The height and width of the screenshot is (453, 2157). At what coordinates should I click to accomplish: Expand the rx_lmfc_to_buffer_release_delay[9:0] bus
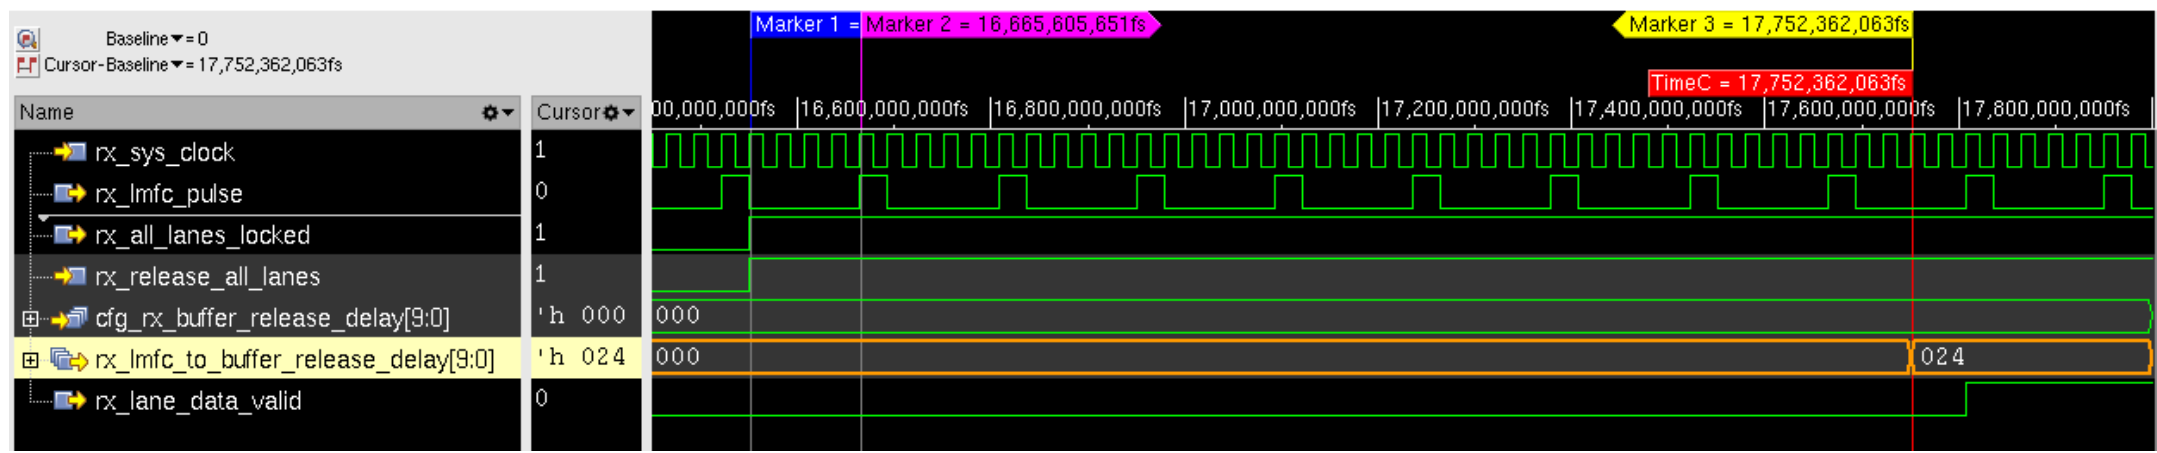click(30, 360)
